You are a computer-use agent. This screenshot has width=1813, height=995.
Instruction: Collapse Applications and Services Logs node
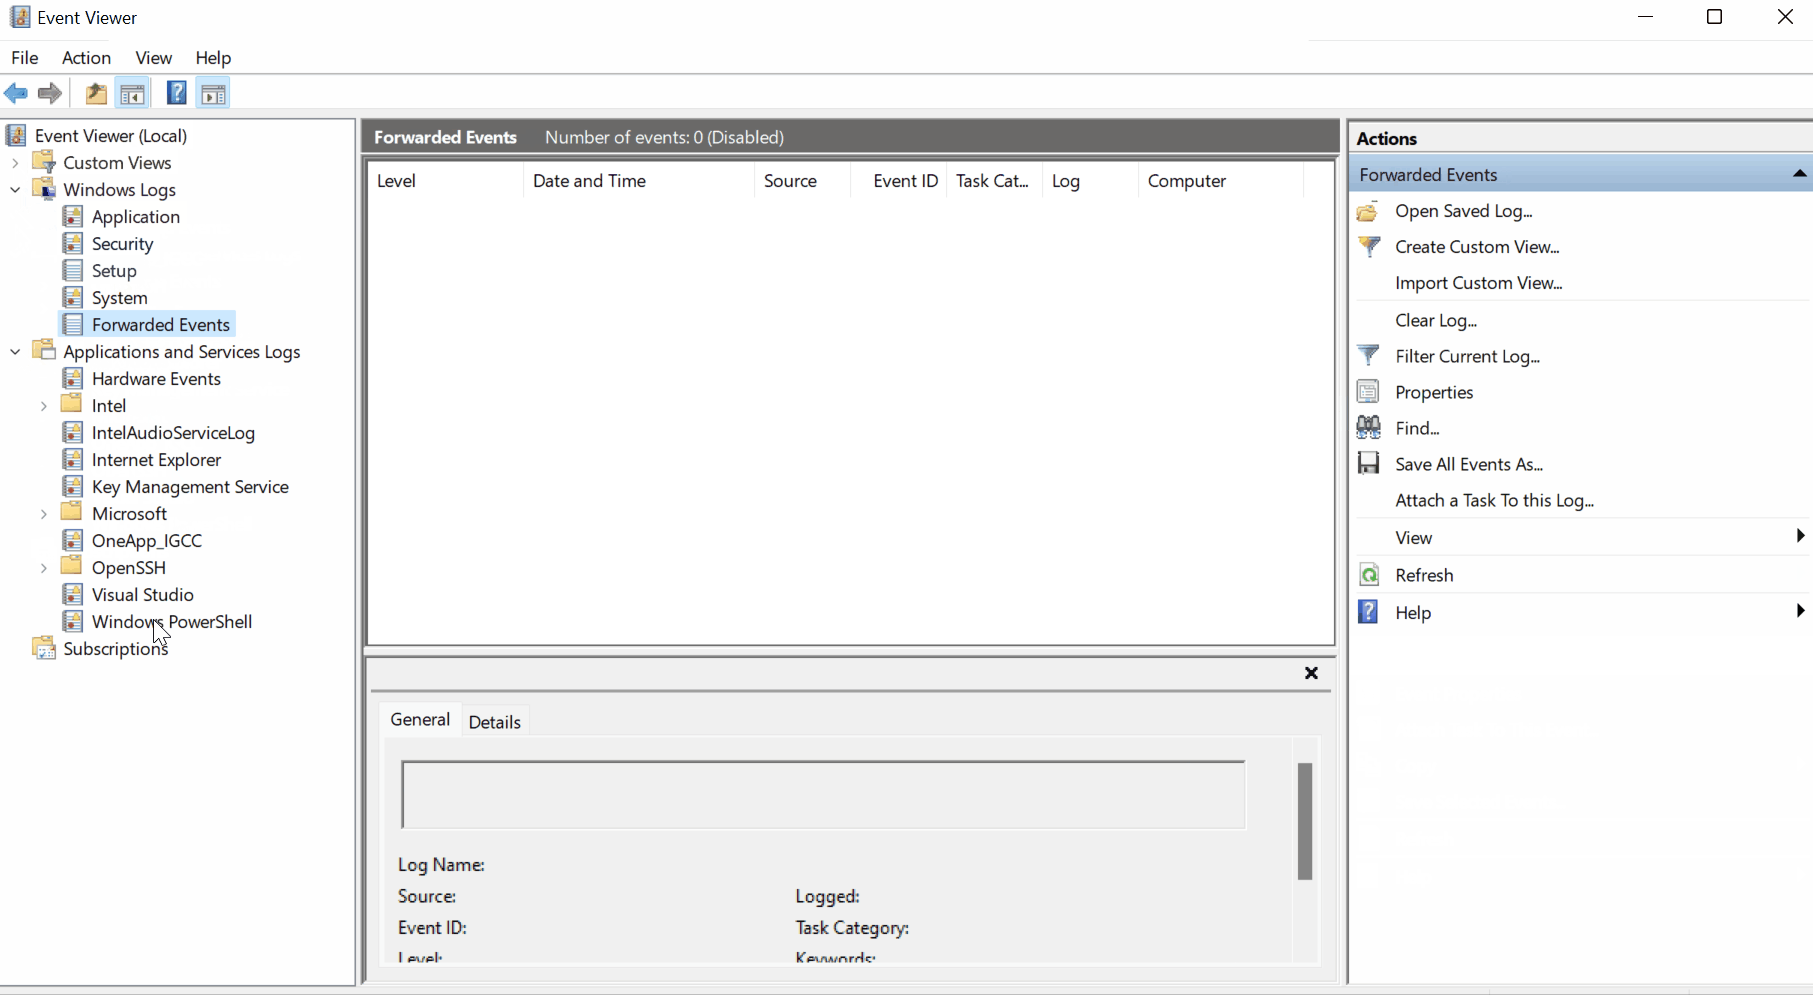[15, 351]
